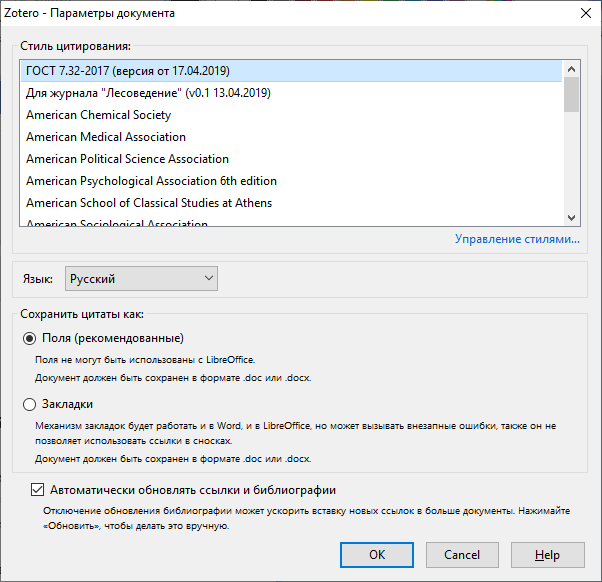
Task: Open the Управление стилями link
Action: 517,239
